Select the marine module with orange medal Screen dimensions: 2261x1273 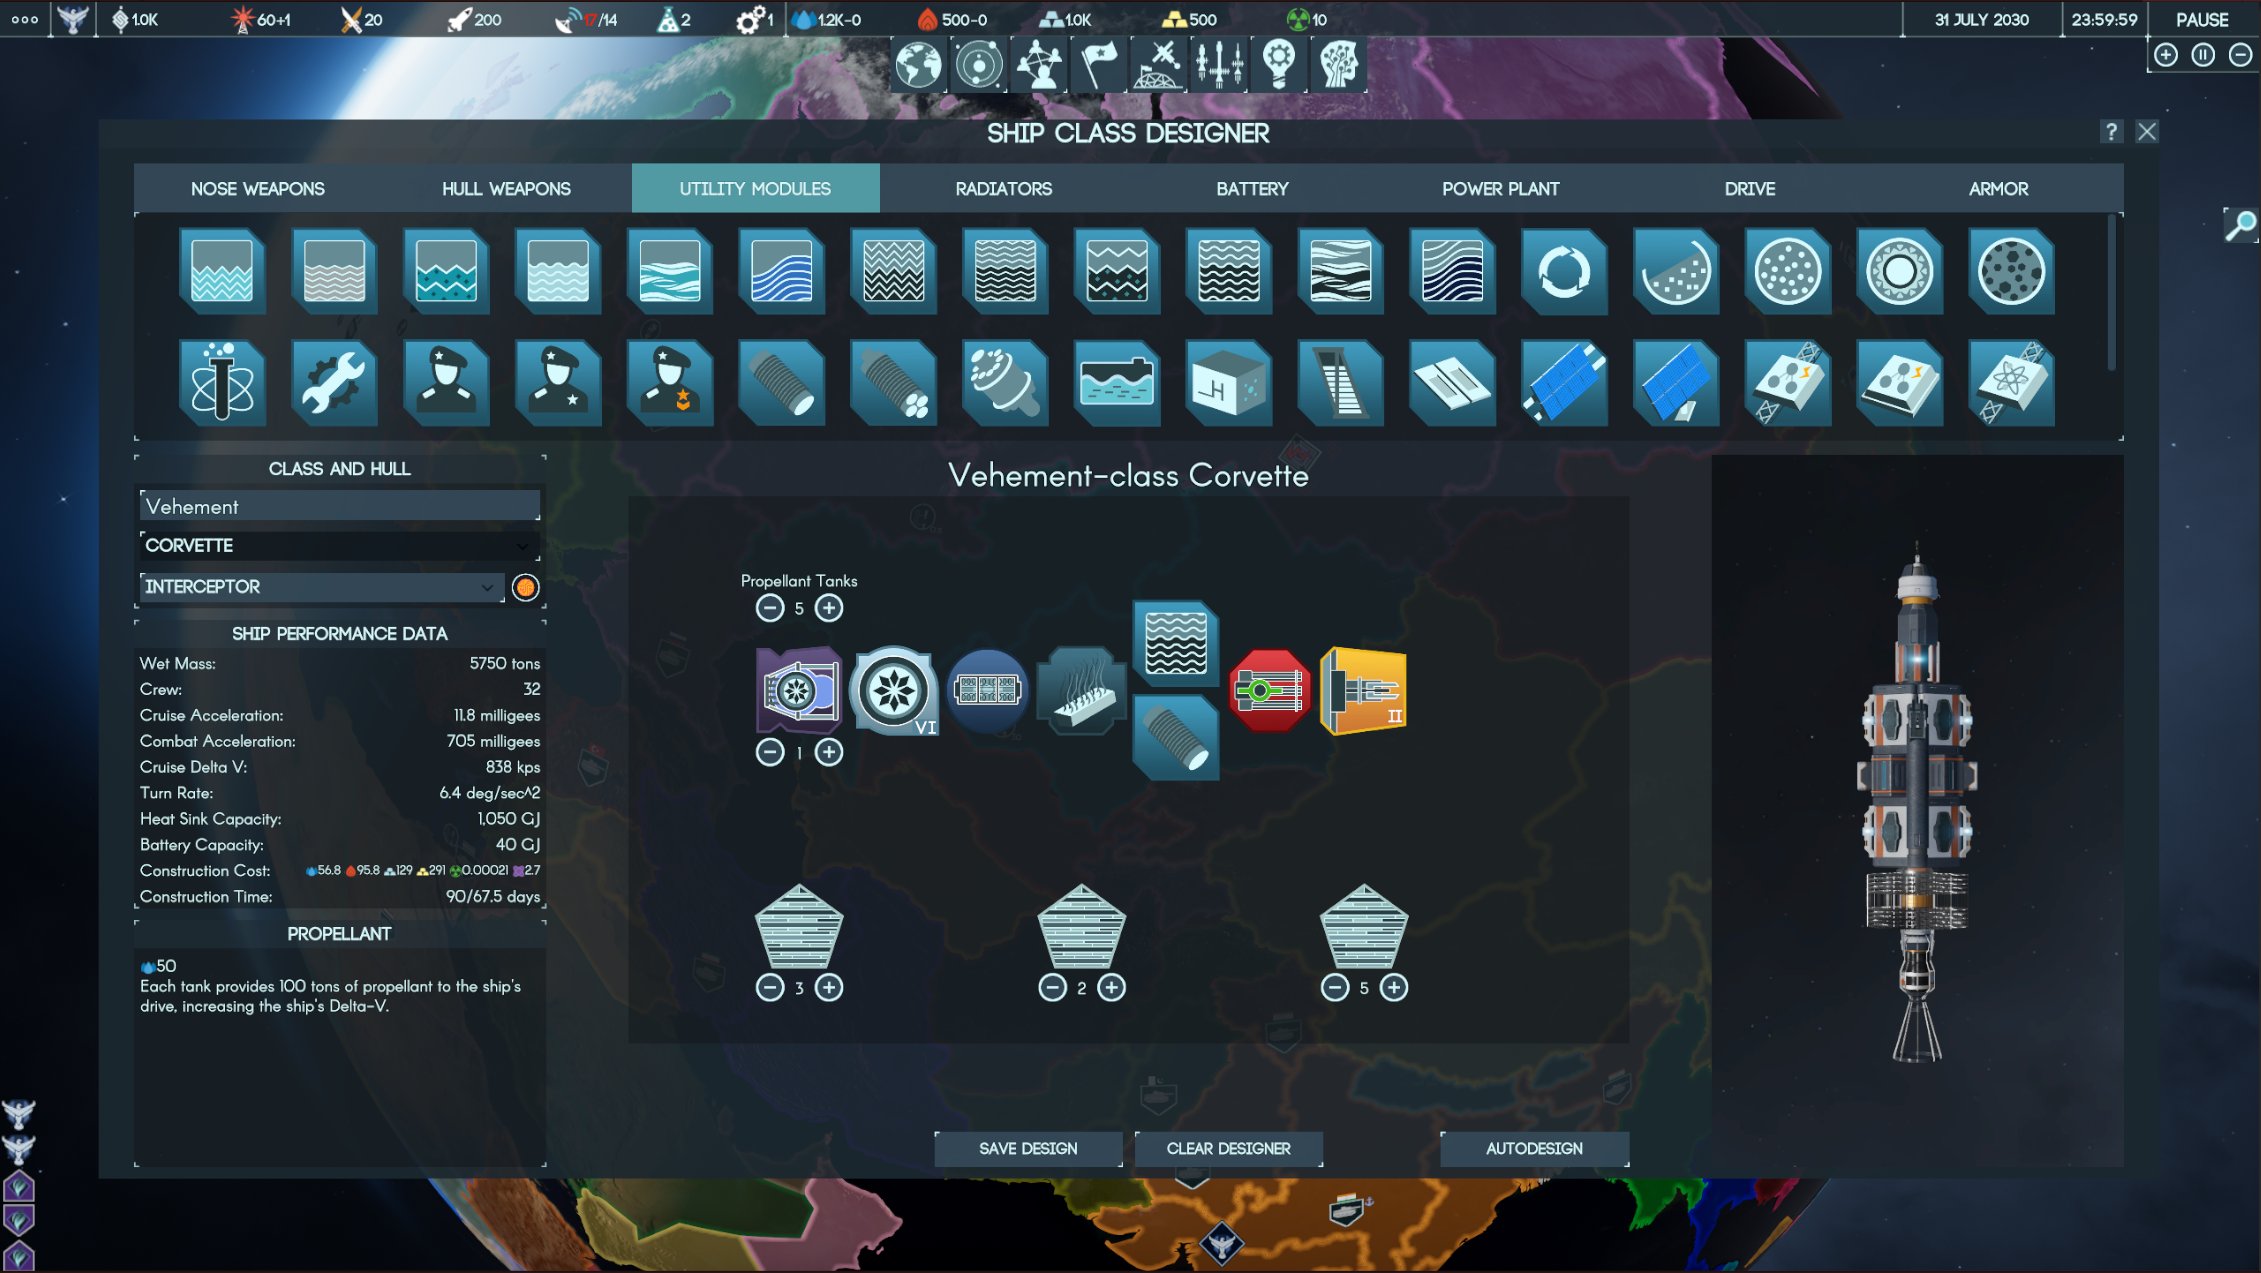pyautogui.click(x=670, y=383)
